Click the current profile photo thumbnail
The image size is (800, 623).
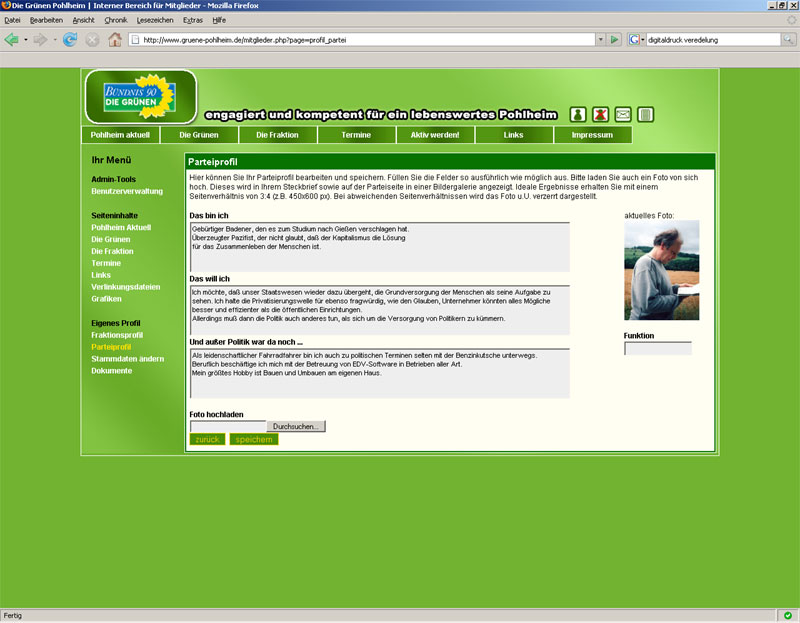click(x=655, y=271)
